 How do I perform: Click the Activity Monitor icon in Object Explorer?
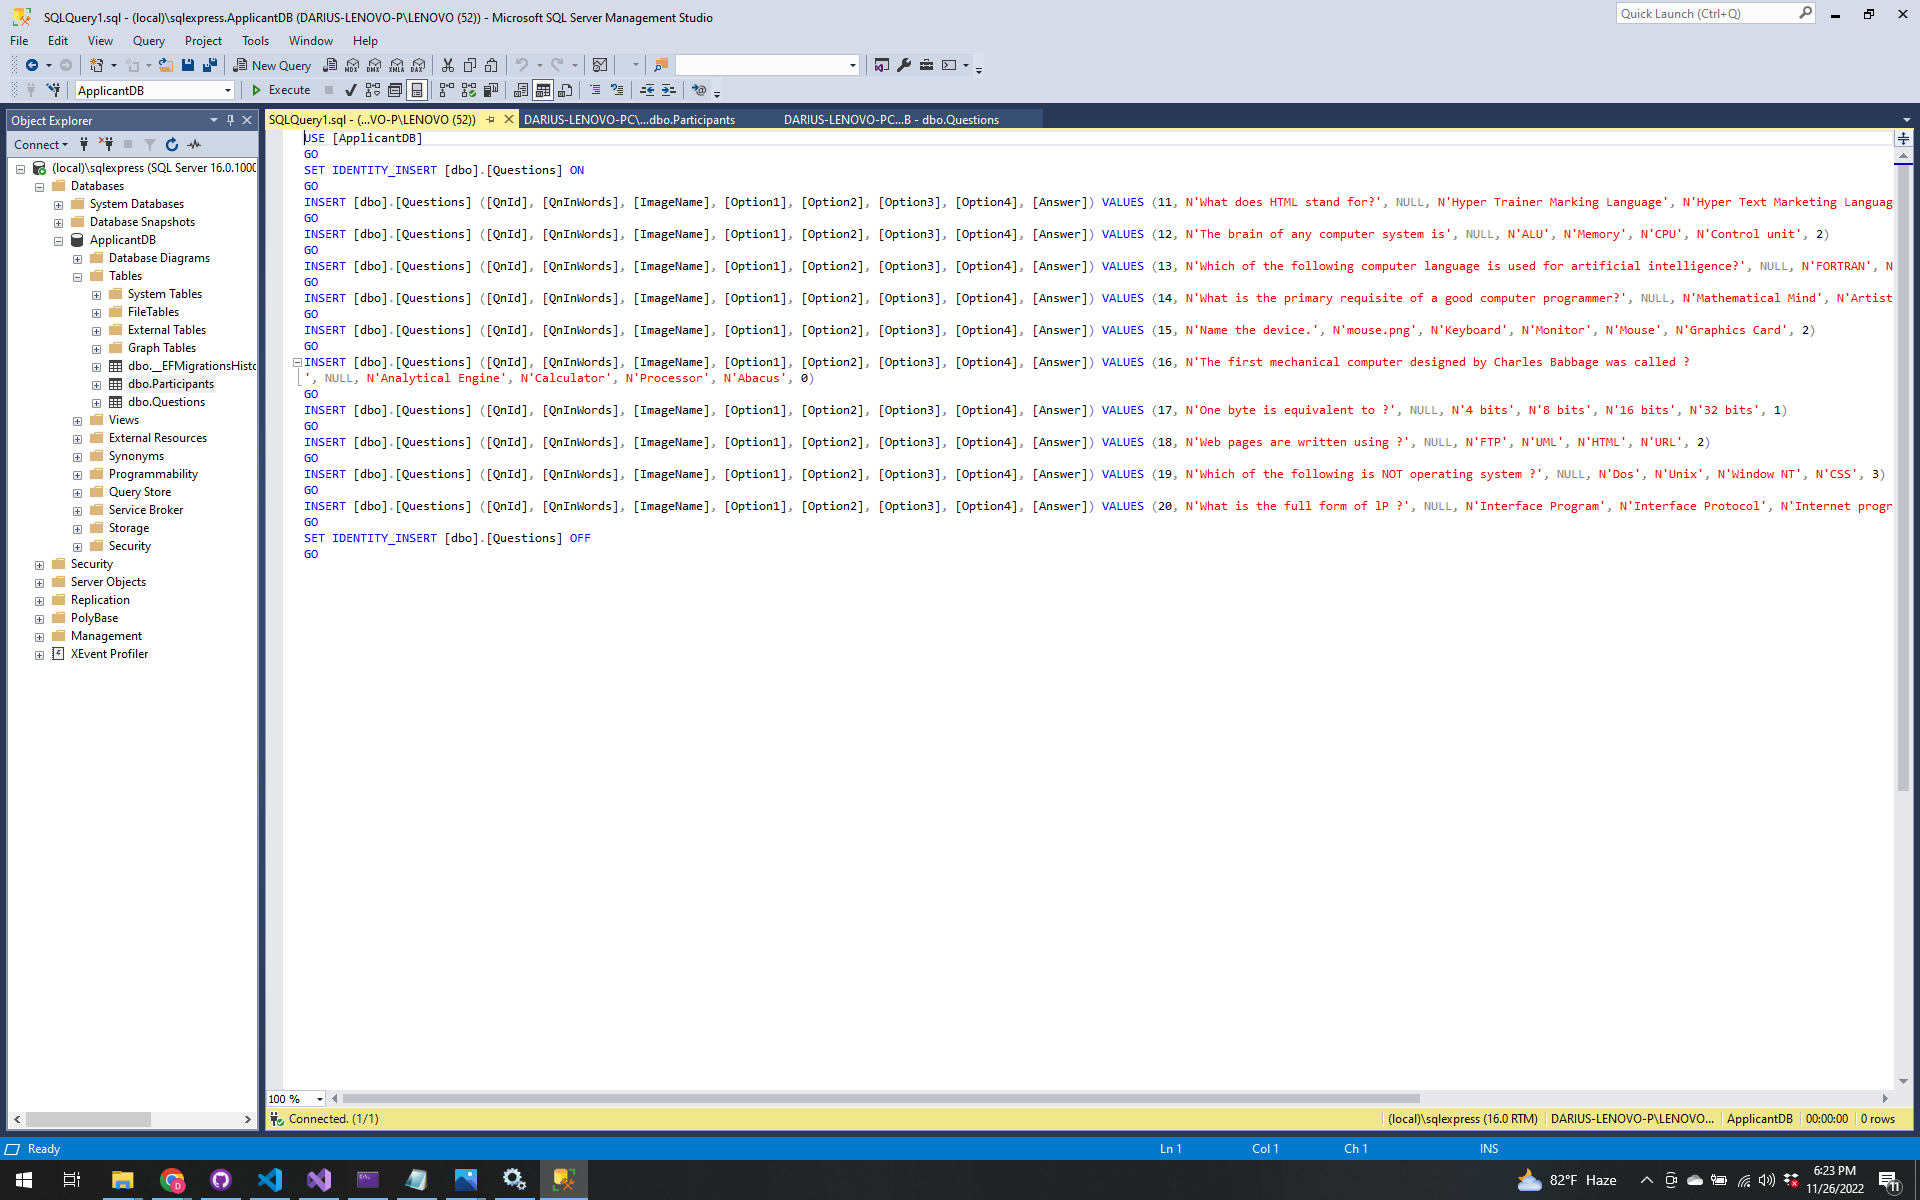click(x=194, y=144)
